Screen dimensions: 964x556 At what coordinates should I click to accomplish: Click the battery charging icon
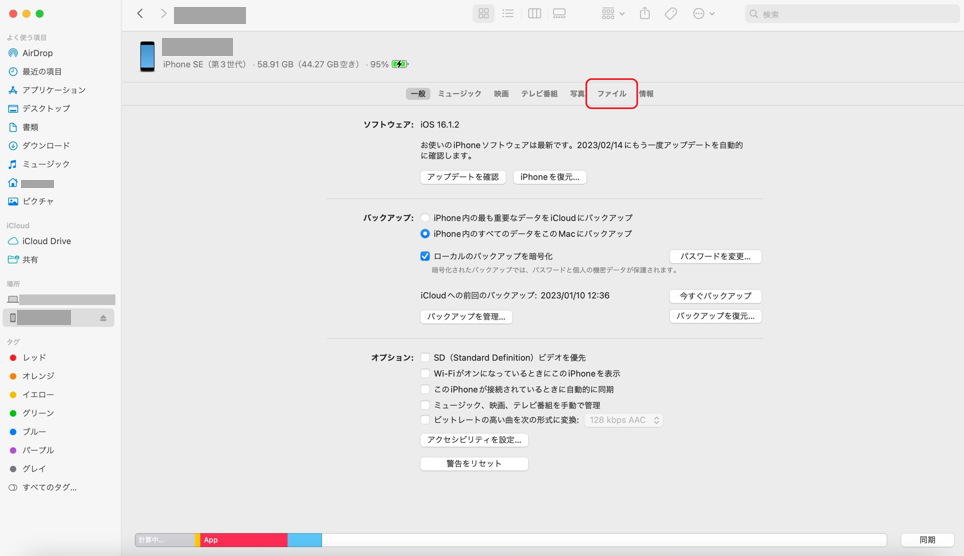400,64
